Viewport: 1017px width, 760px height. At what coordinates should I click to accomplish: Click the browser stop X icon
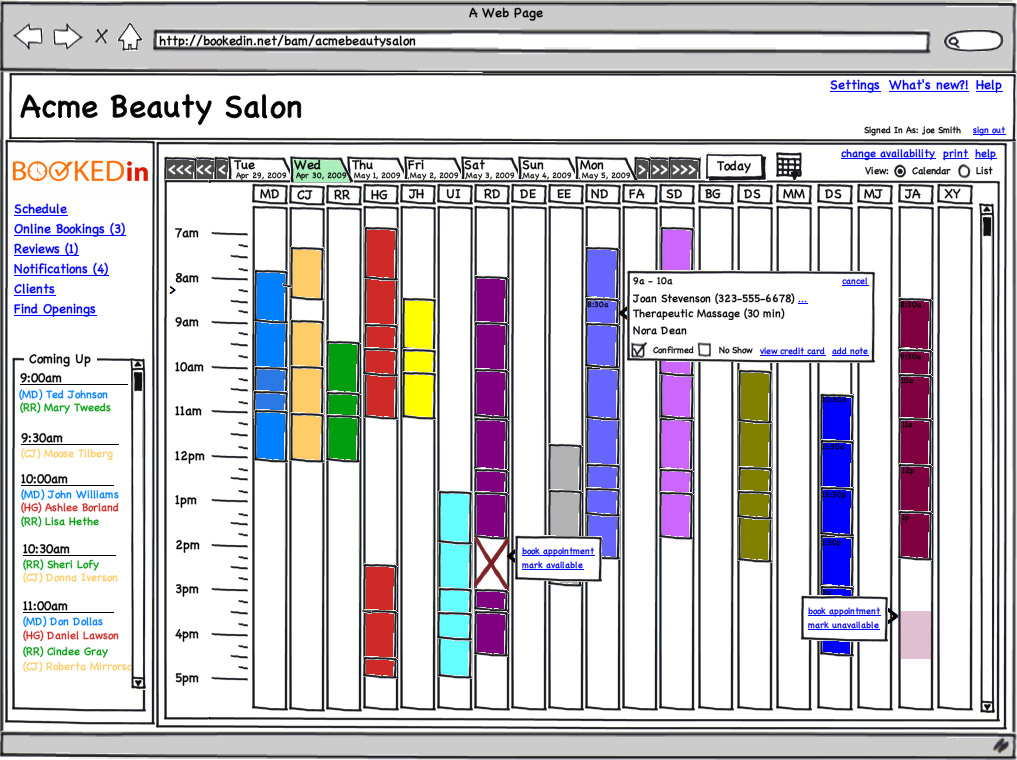click(x=101, y=36)
